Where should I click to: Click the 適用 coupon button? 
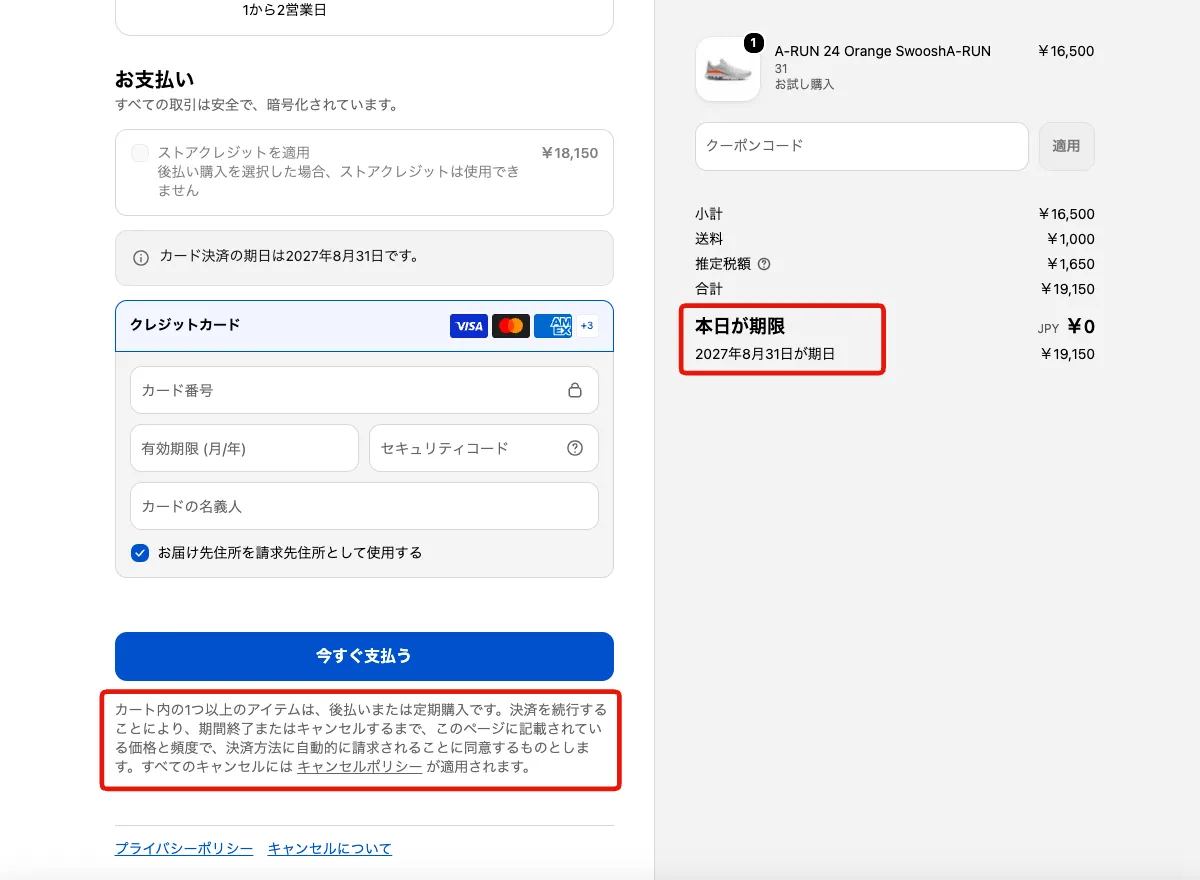click(x=1066, y=146)
